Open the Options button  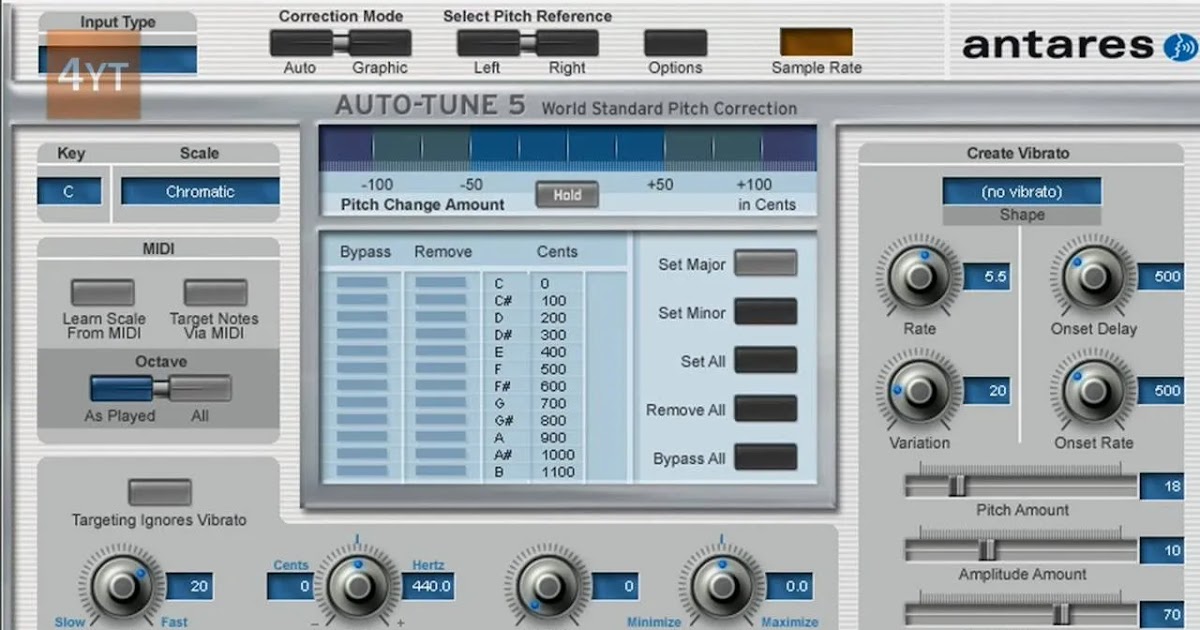point(675,43)
